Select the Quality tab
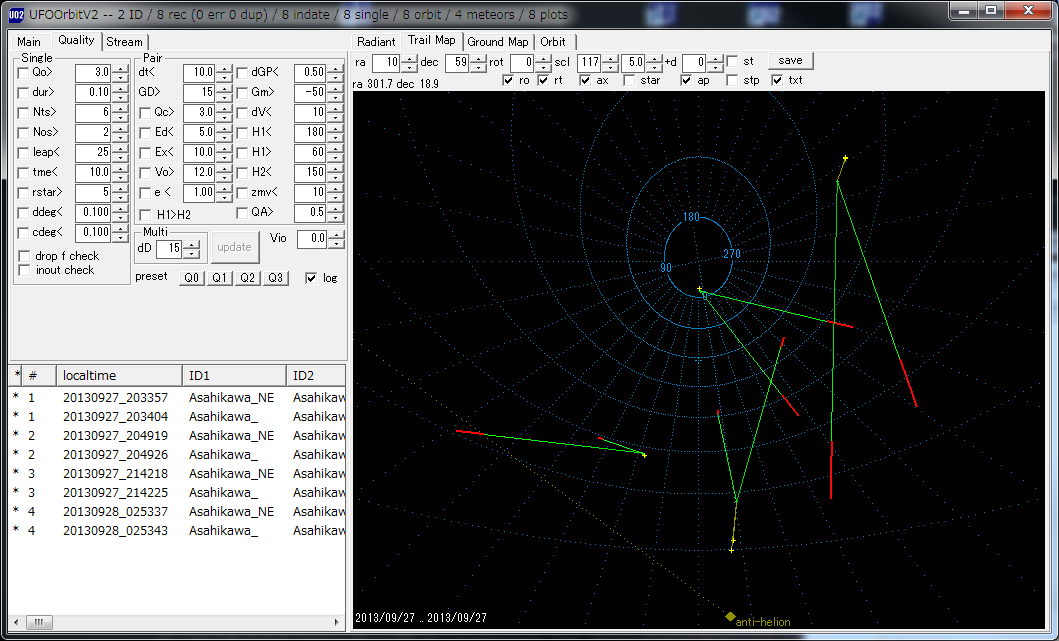 point(76,40)
